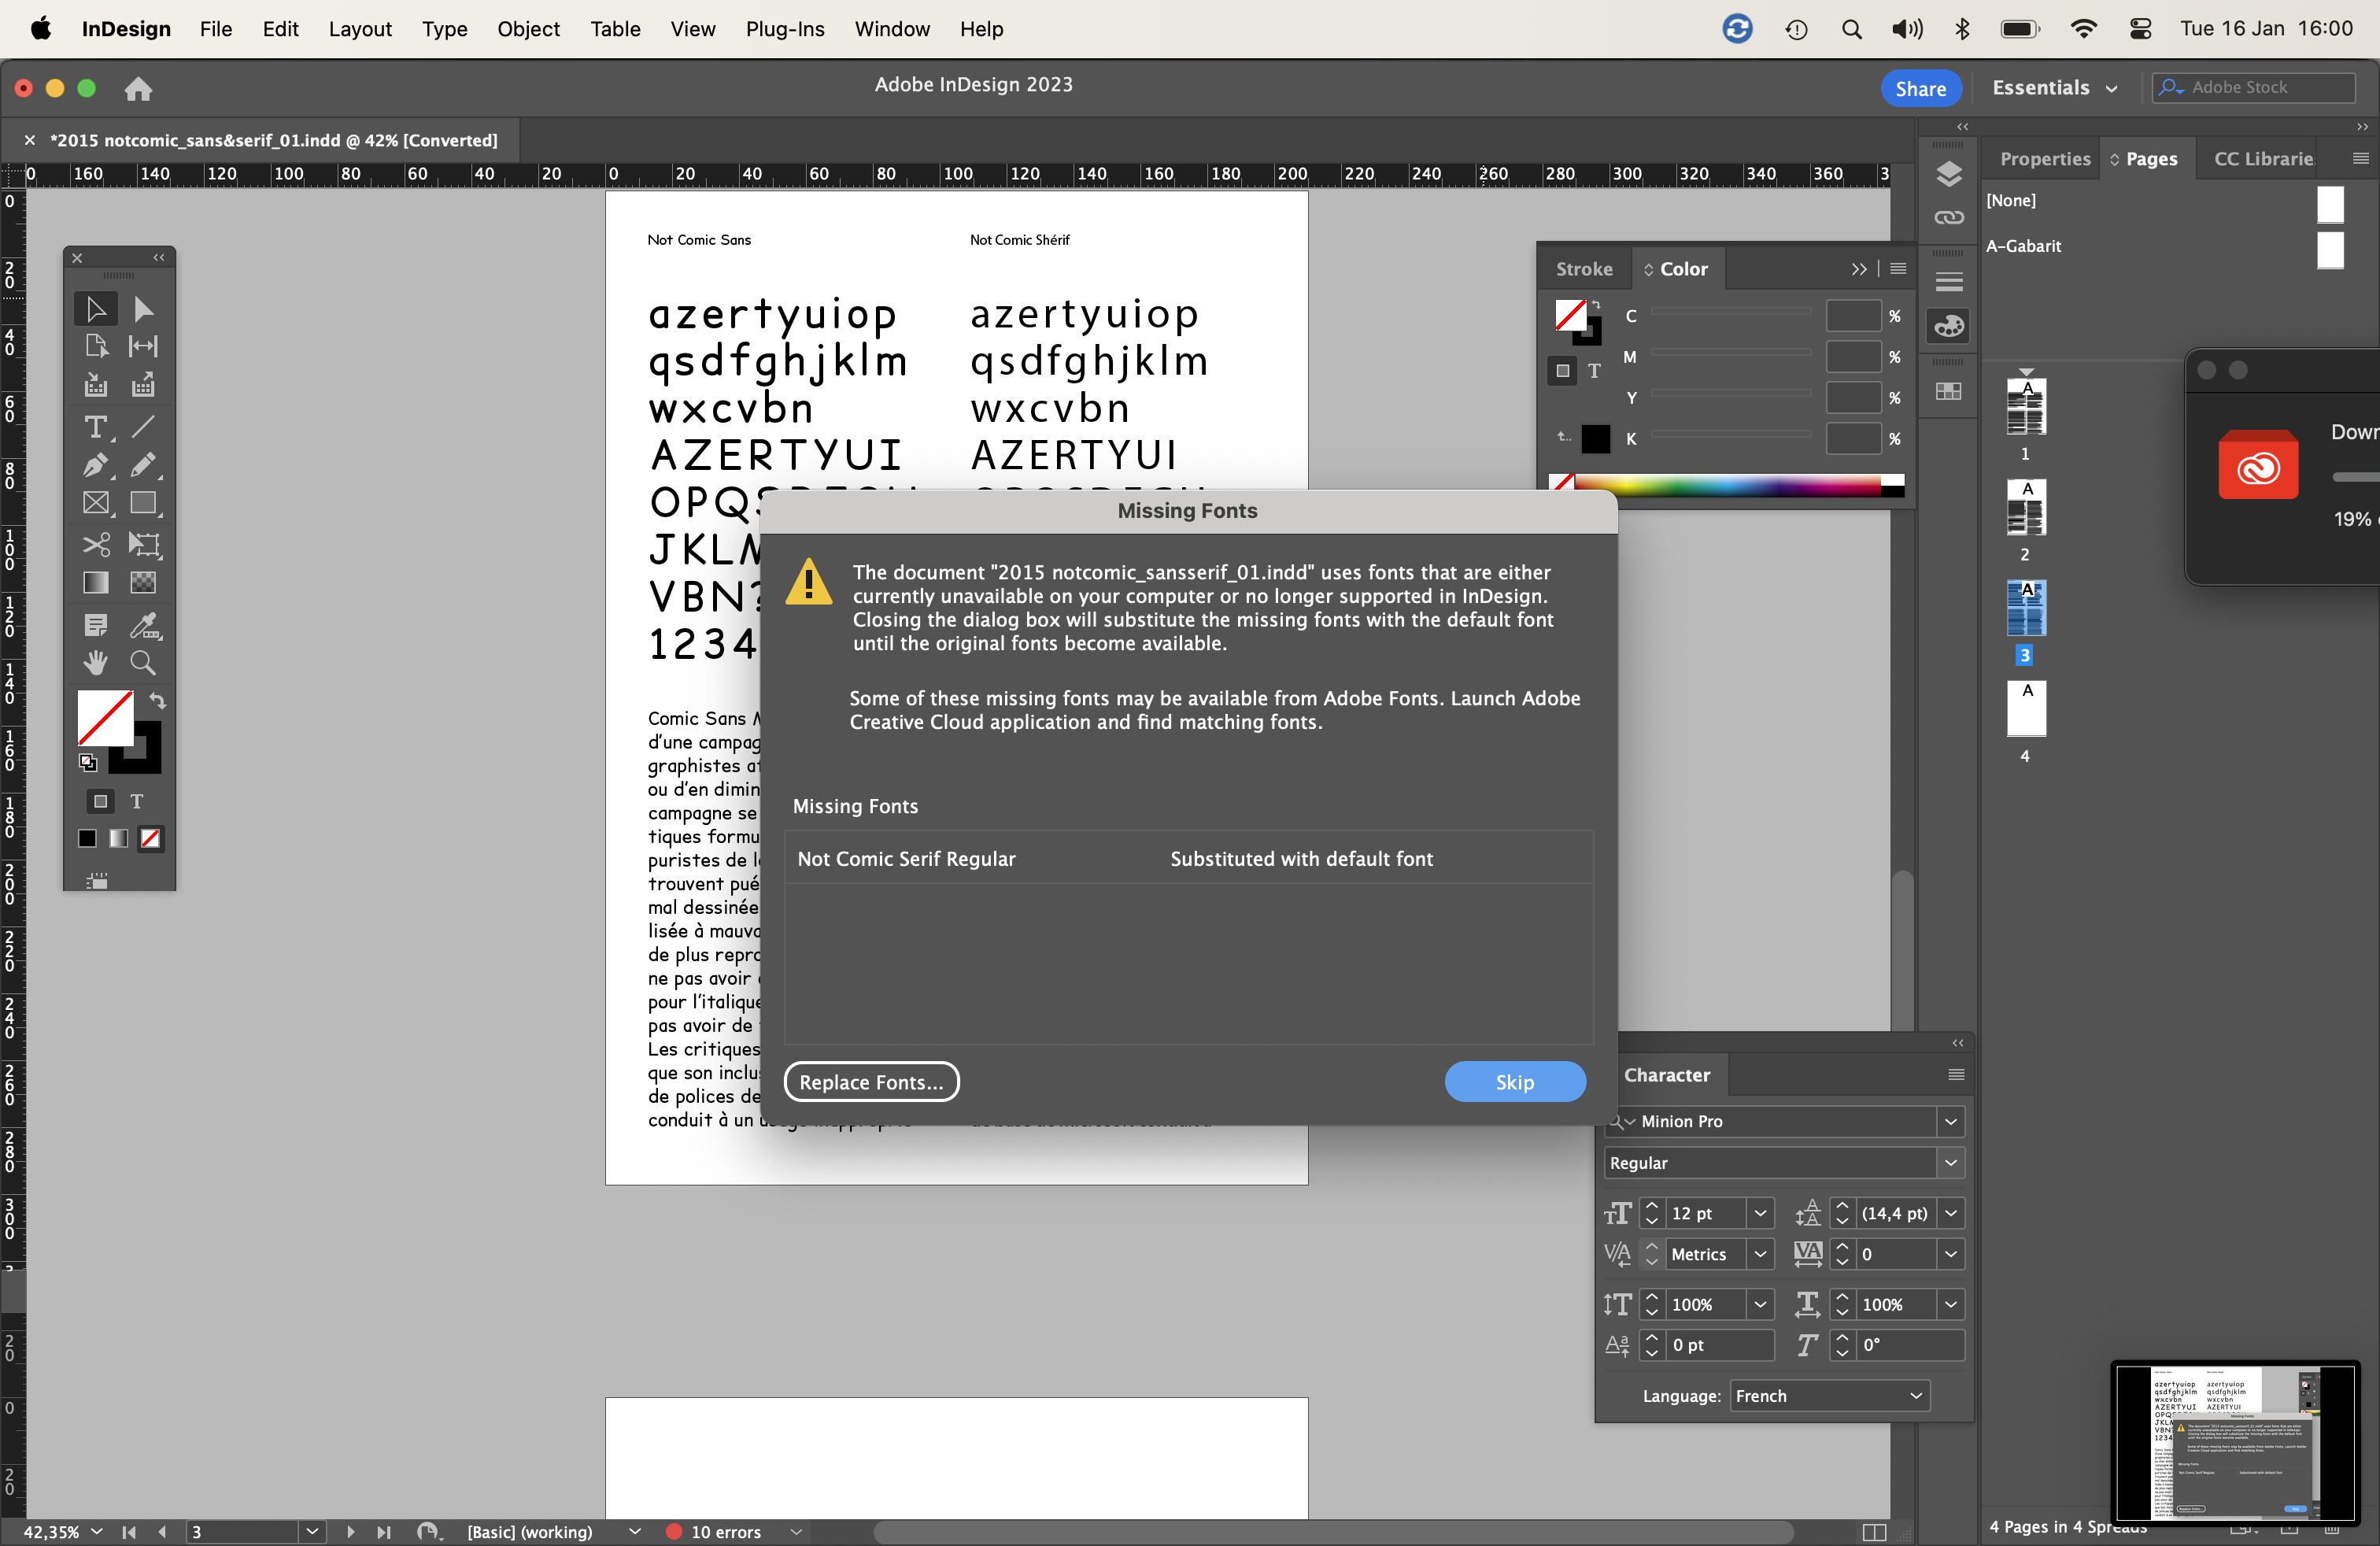Select the Rectangle Frame tool
This screenshot has width=2380, height=1546.
pyautogui.click(x=96, y=504)
